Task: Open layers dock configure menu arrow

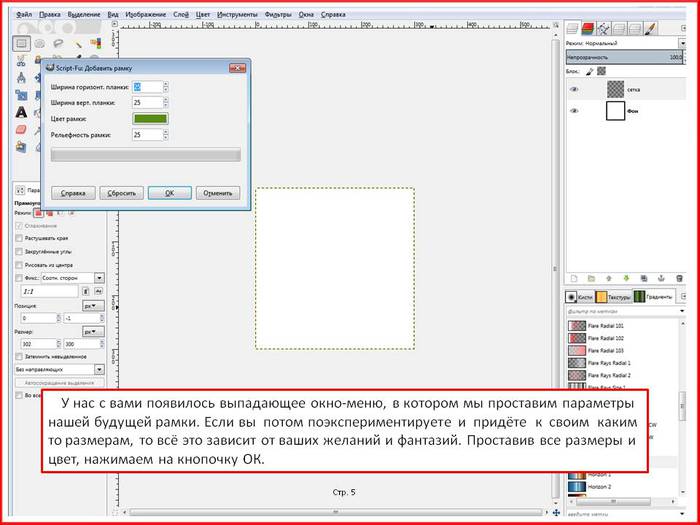Action: tap(683, 29)
